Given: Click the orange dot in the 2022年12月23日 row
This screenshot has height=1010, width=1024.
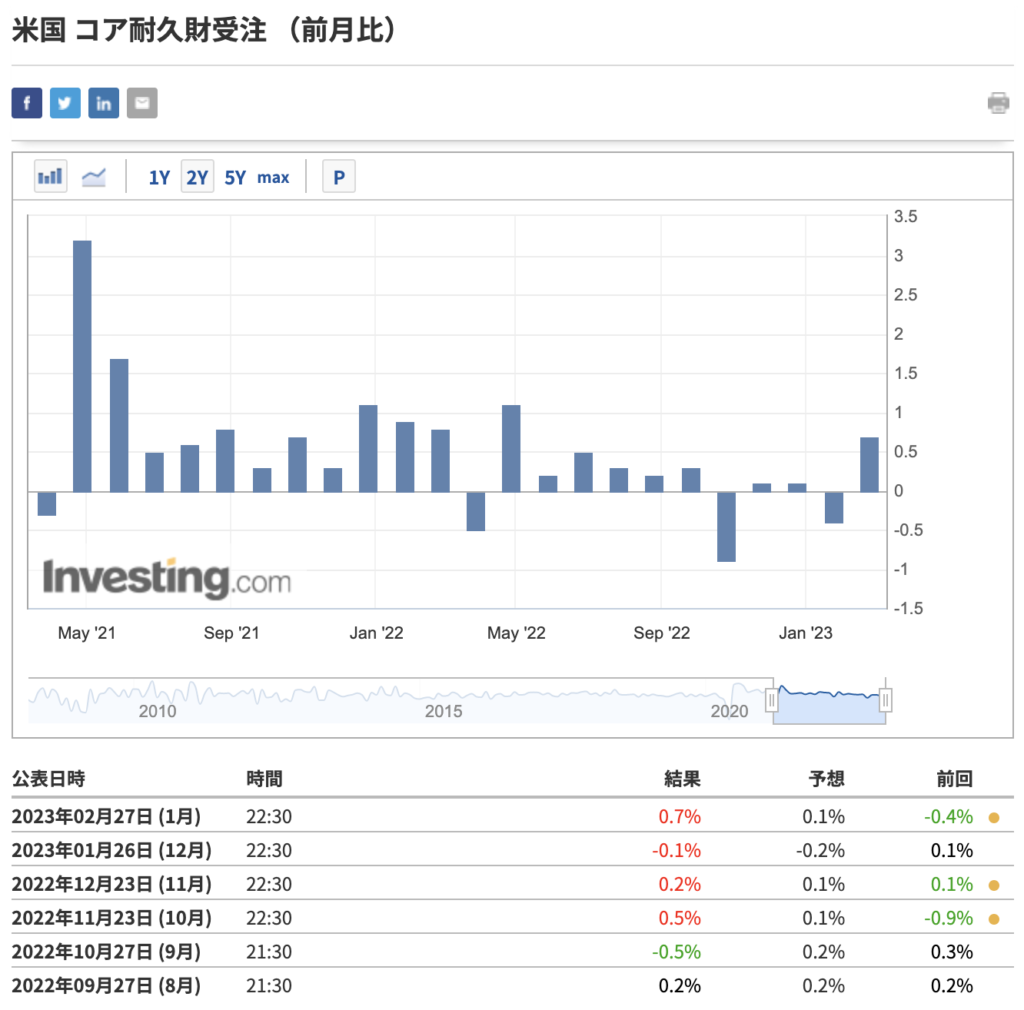Looking at the screenshot, I should (x=994, y=885).
